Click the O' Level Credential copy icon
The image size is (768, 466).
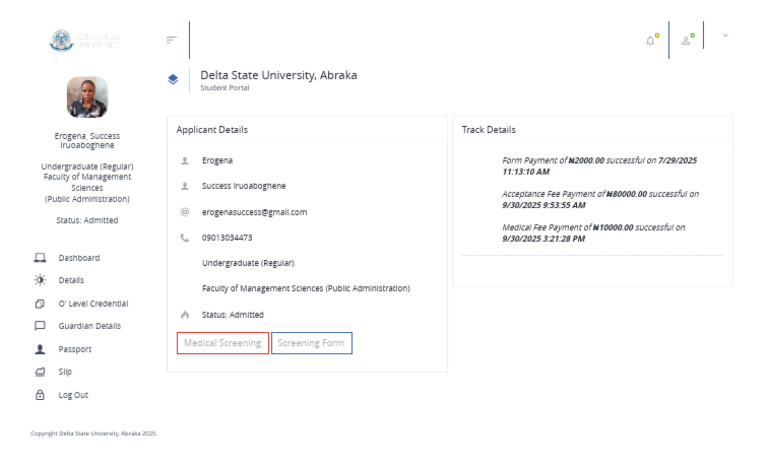(40, 304)
